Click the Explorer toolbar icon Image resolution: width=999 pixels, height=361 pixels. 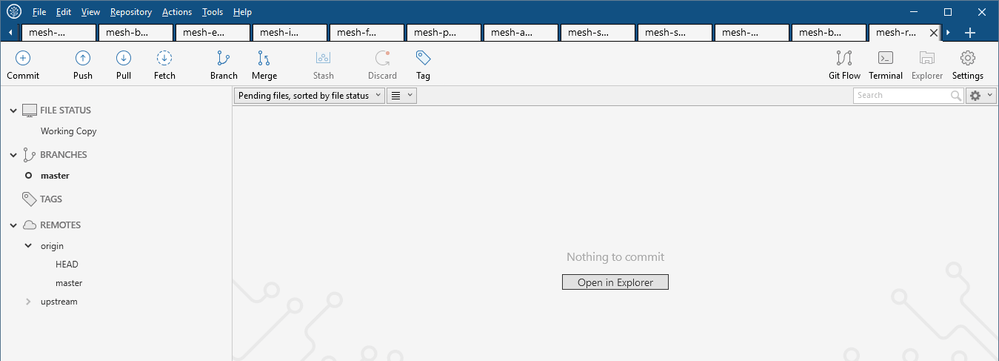tap(927, 59)
